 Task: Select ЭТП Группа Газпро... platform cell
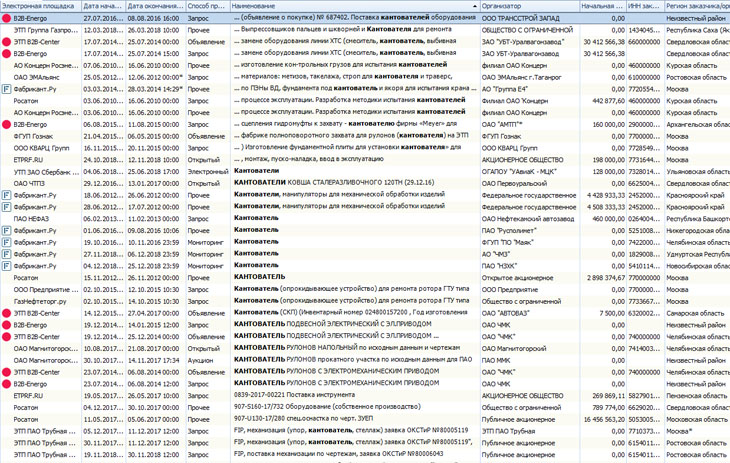[46, 30]
